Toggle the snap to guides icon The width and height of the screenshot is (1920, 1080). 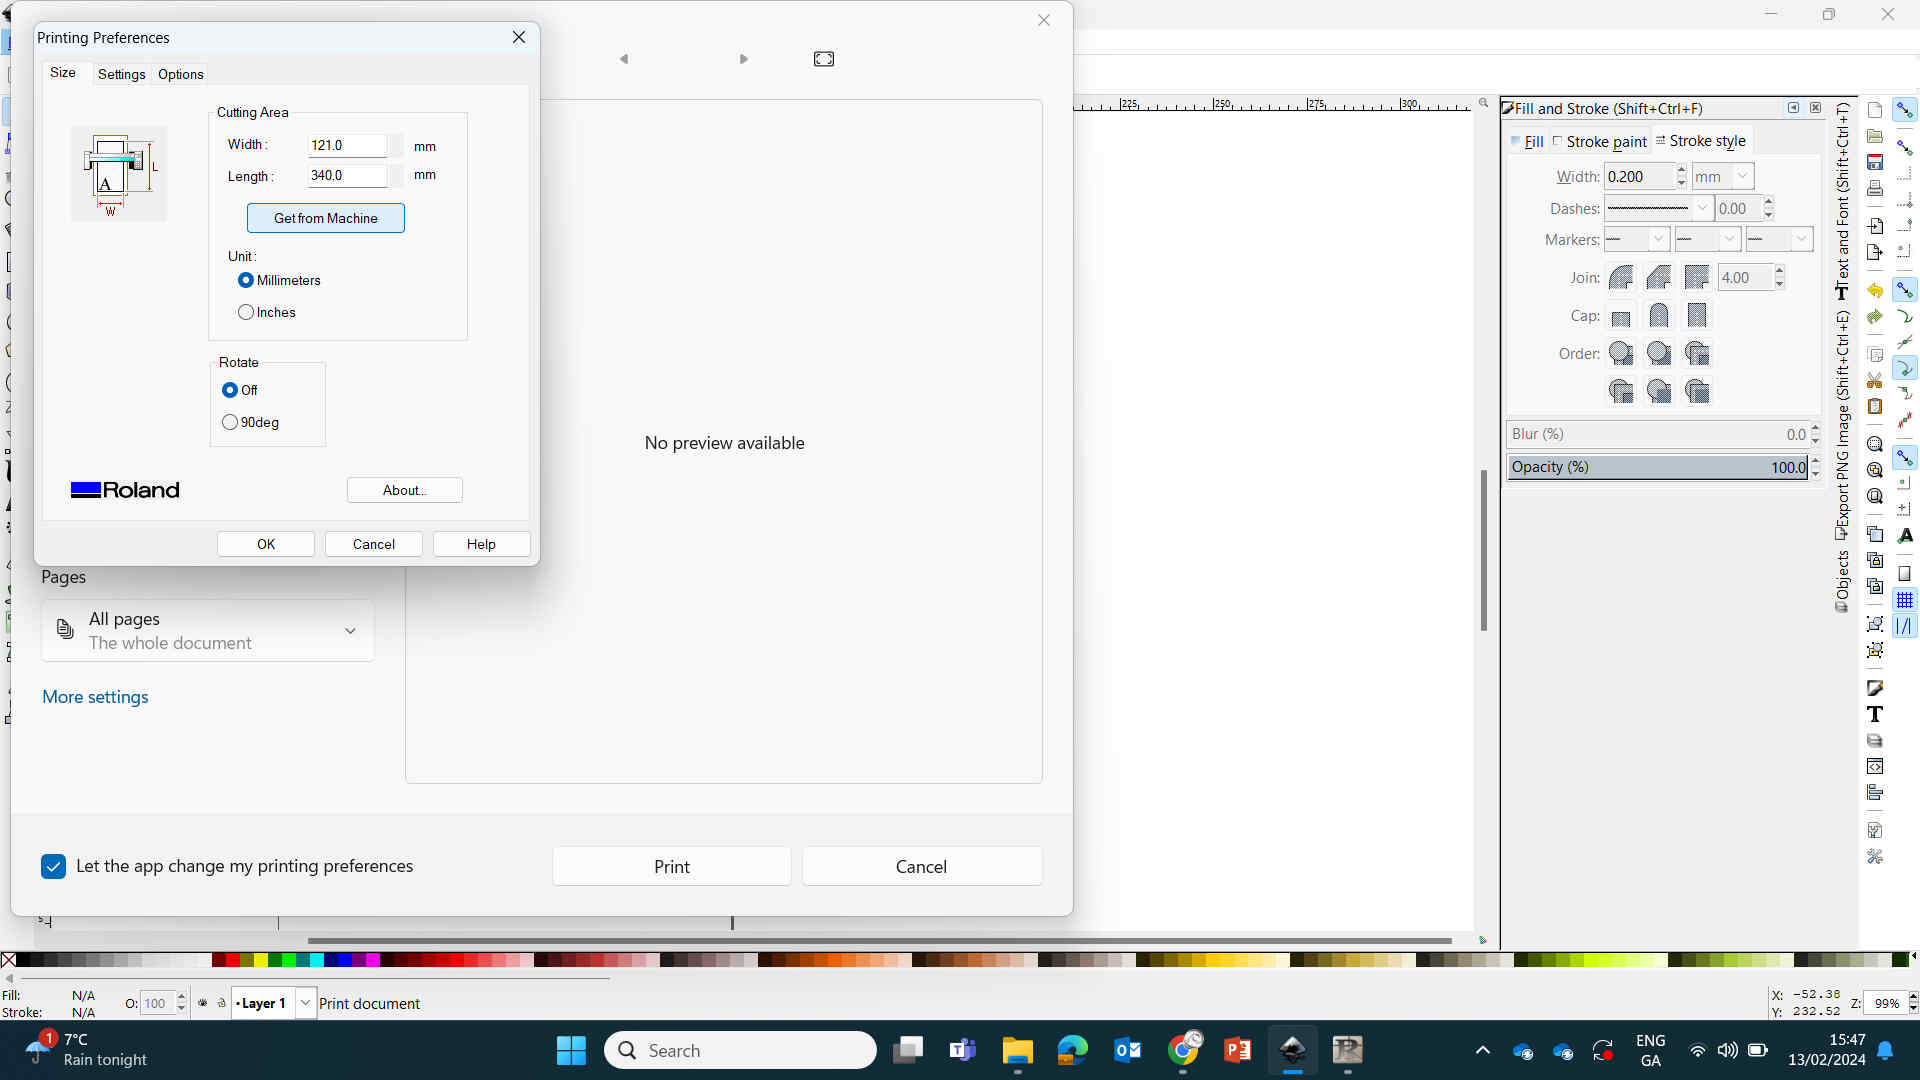1905,626
